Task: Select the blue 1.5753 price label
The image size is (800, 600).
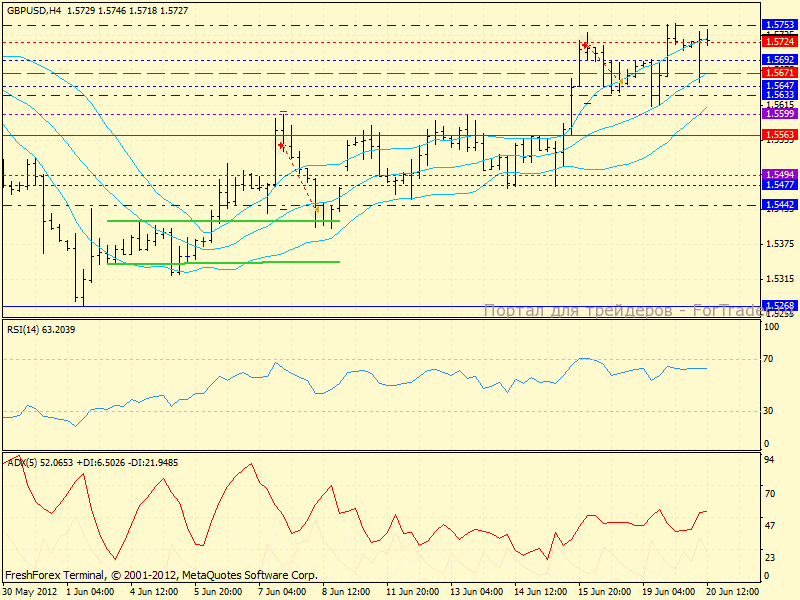Action: click(779, 25)
